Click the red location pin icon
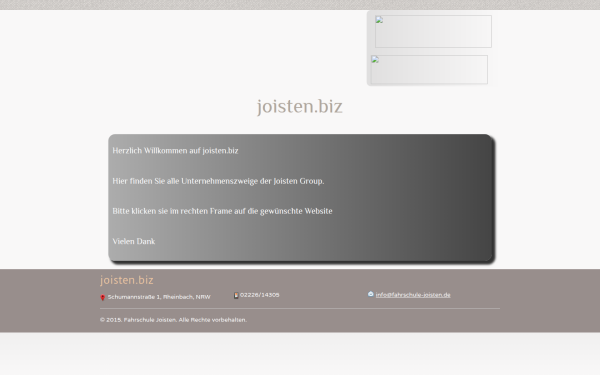The height and width of the screenshot is (375, 600). [x=103, y=297]
